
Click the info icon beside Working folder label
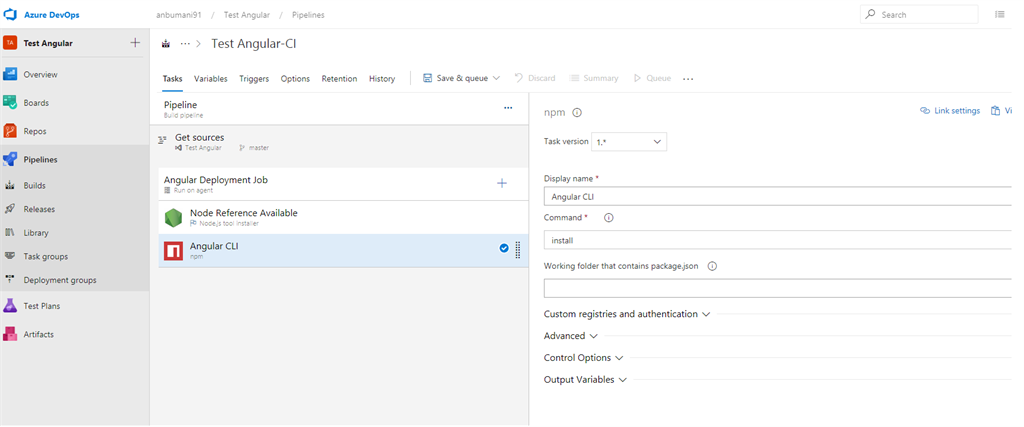(x=712, y=266)
